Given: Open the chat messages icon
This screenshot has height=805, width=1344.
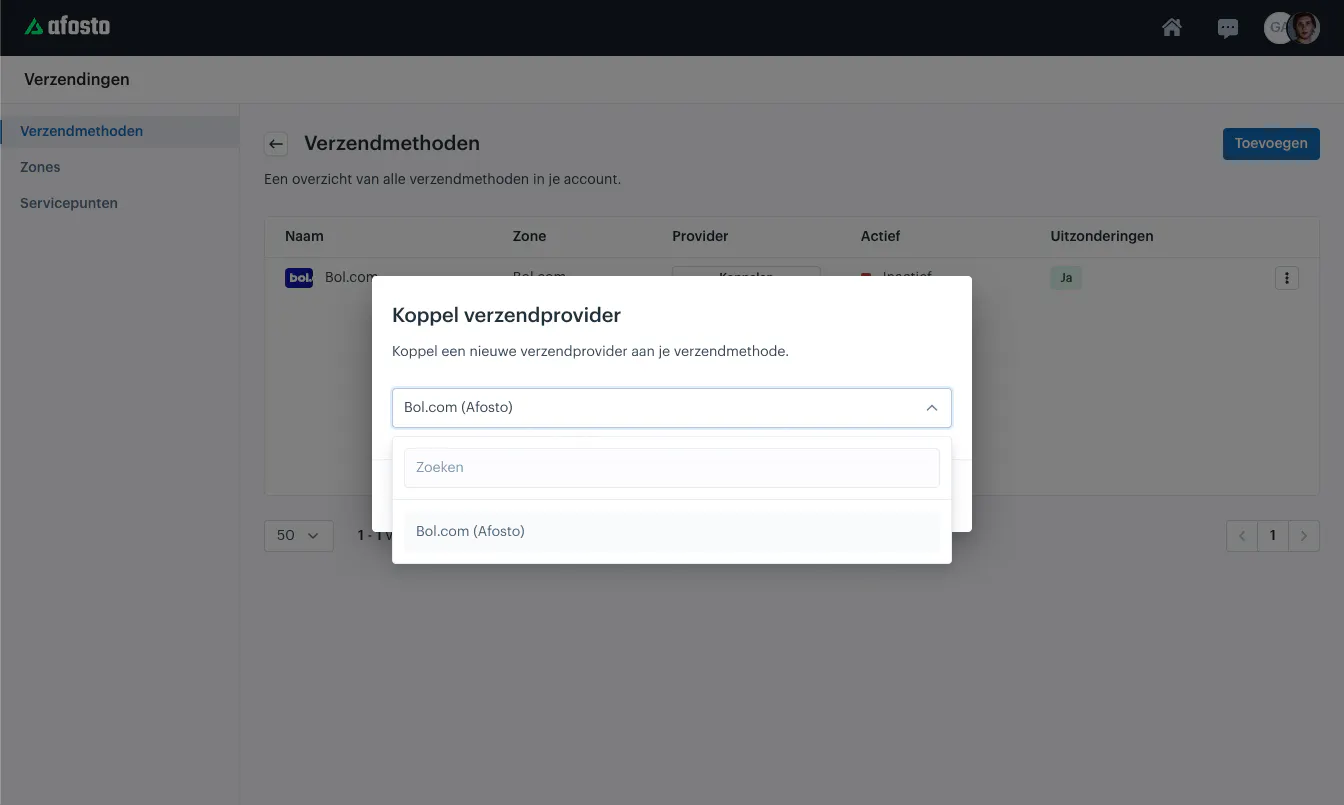Looking at the screenshot, I should coord(1228,28).
